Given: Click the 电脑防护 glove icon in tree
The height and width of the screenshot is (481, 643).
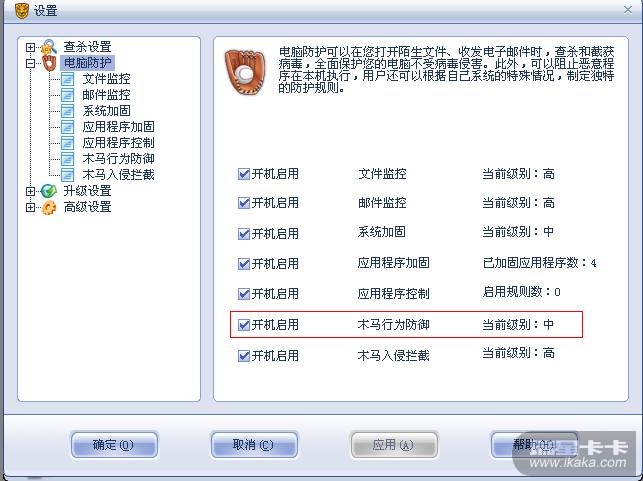Looking at the screenshot, I should coord(49,63).
